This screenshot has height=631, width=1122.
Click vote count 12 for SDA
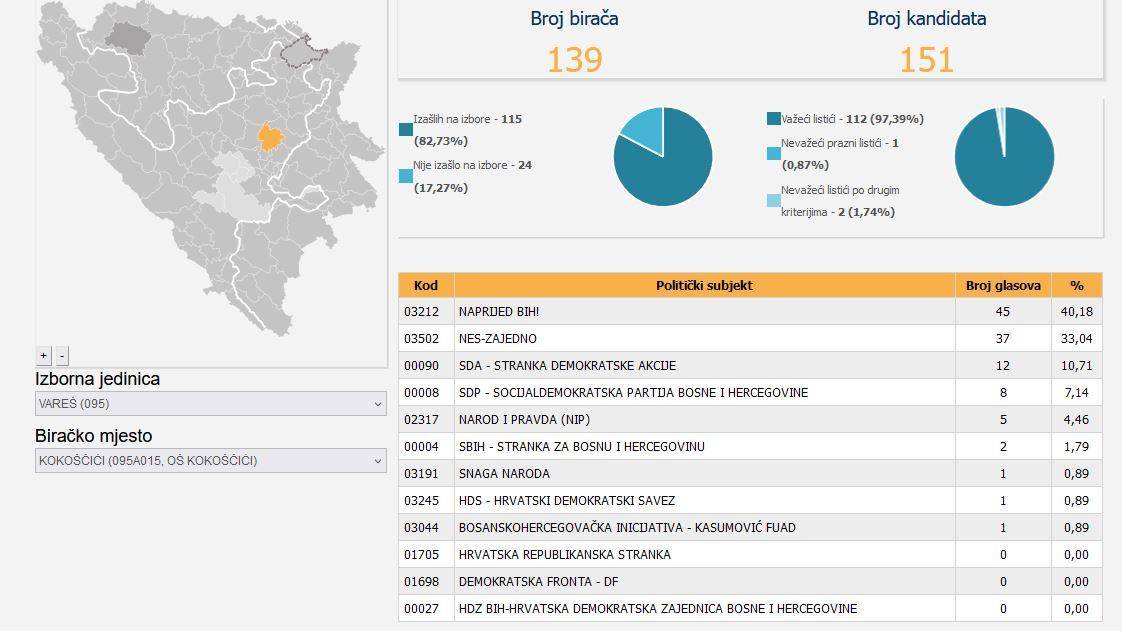1003,366
